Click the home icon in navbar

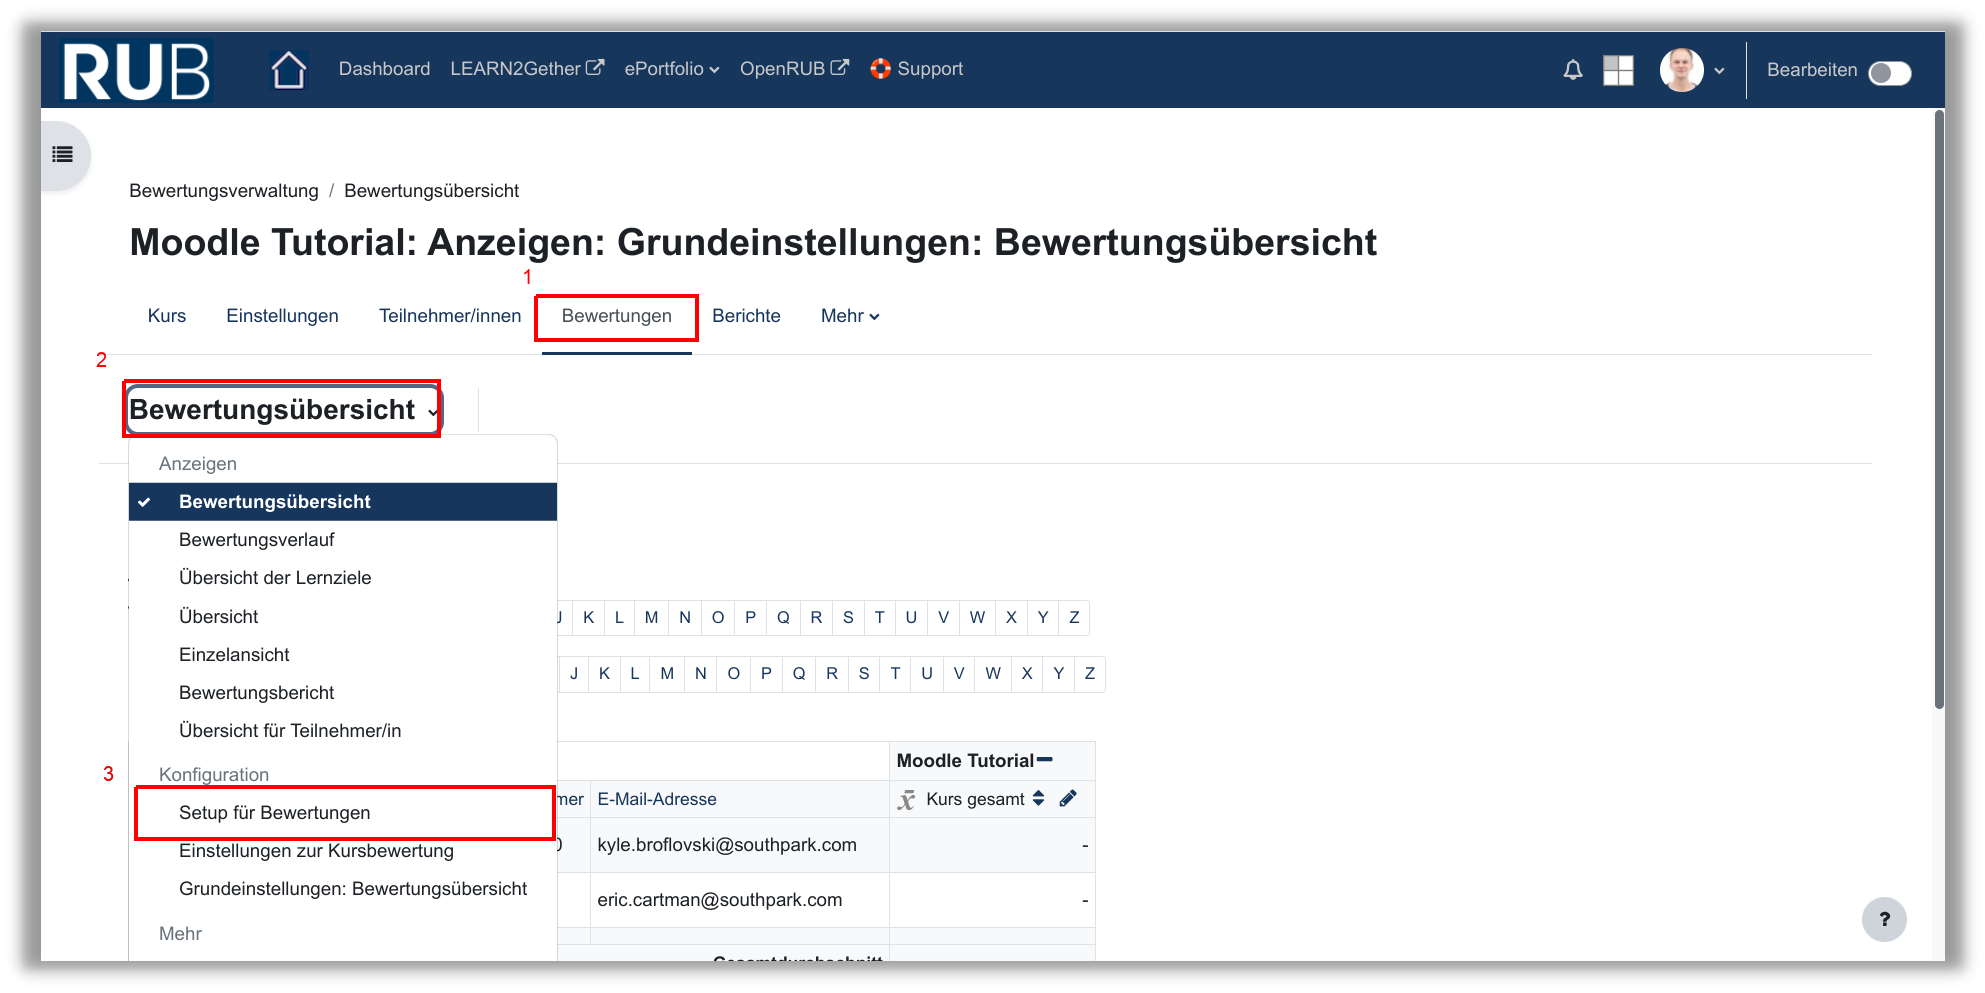point(288,70)
